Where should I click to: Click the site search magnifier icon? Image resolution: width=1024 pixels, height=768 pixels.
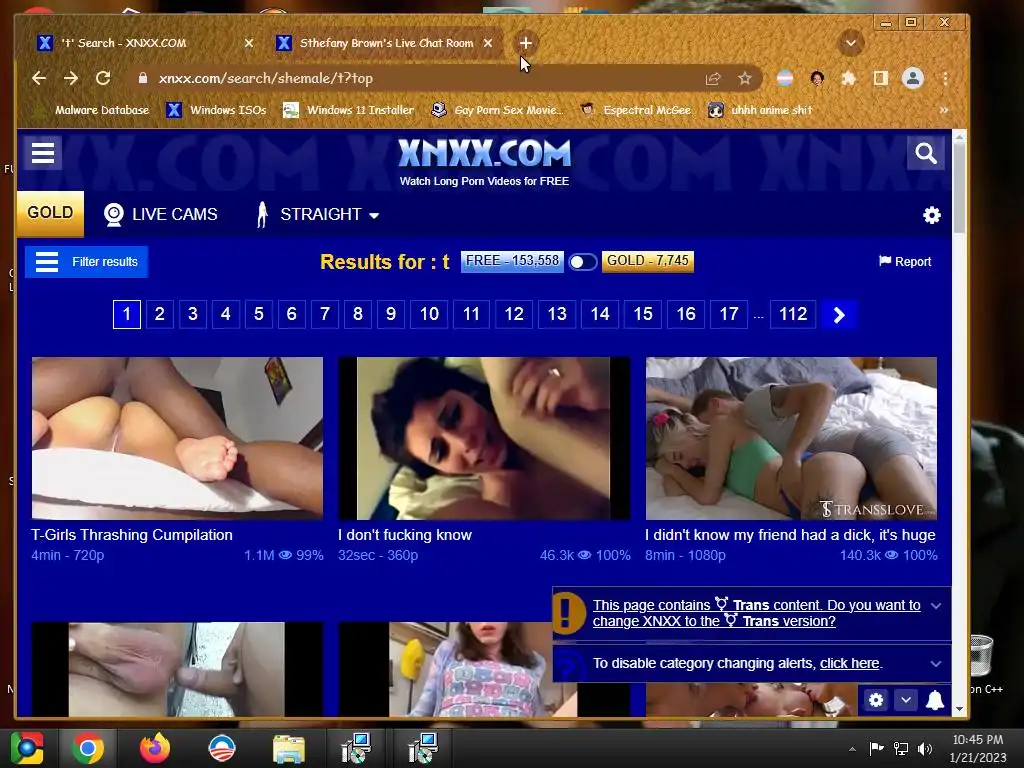pos(925,153)
